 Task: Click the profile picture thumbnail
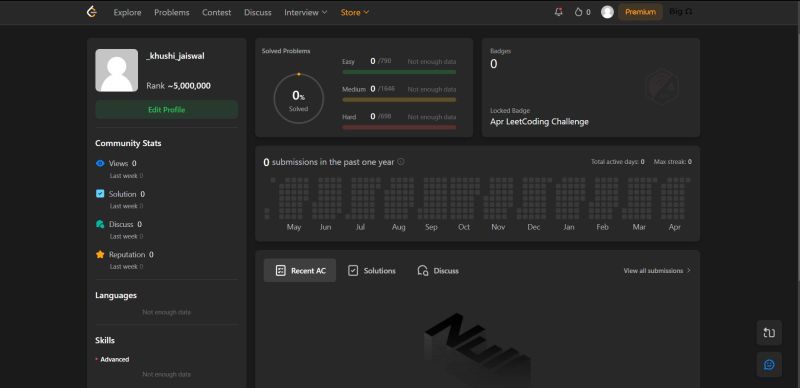(116, 70)
